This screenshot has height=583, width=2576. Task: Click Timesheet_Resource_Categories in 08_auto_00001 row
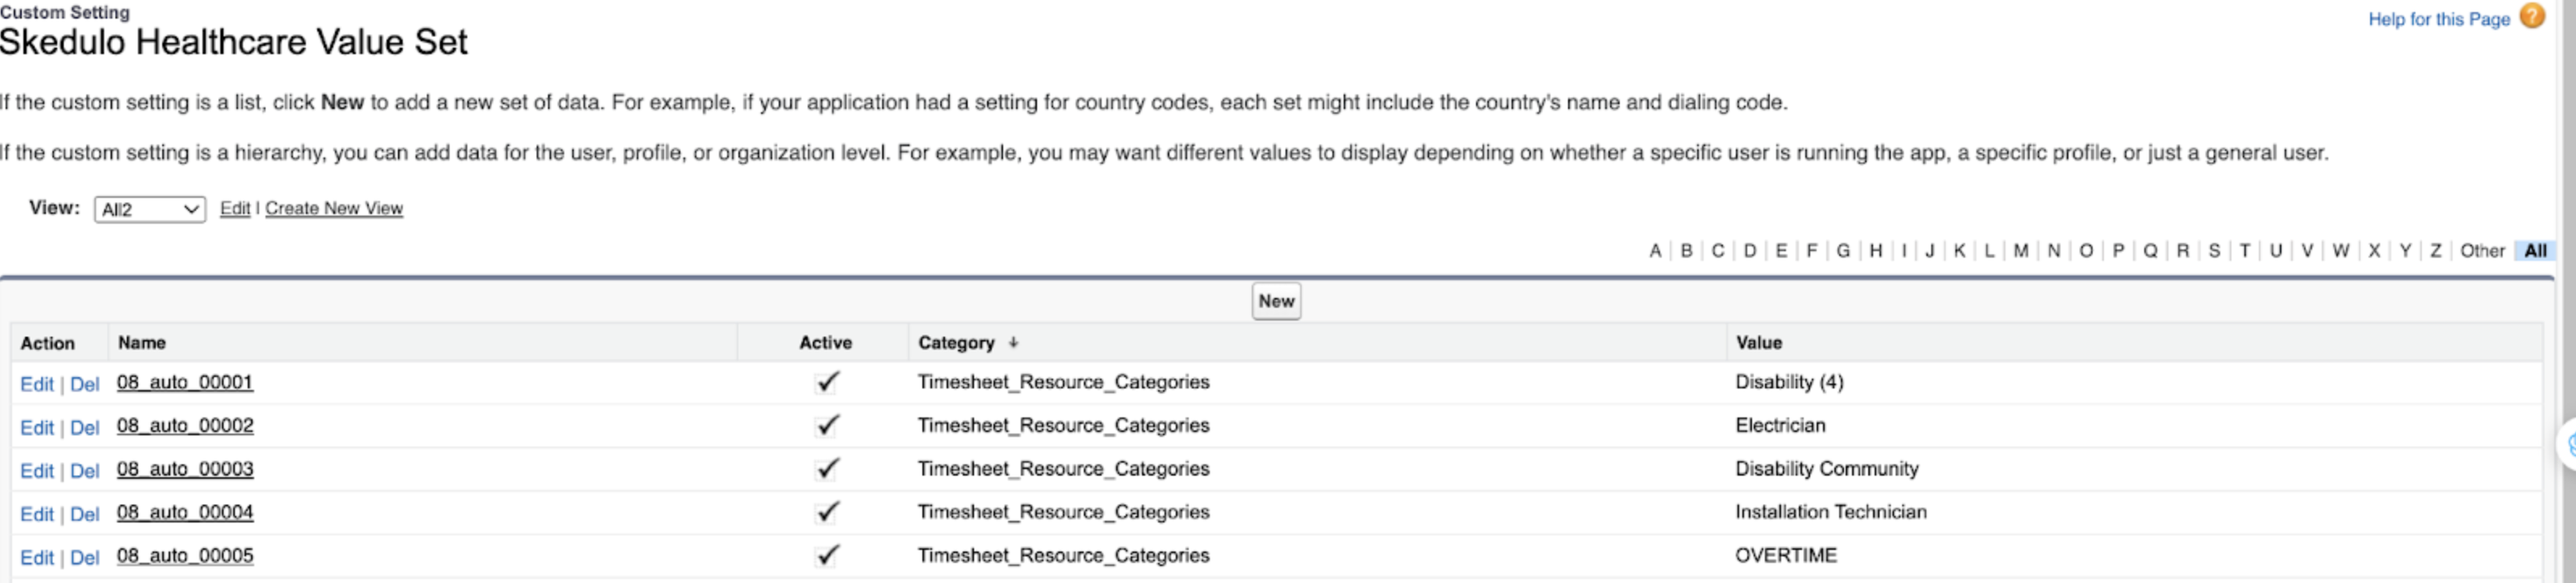tap(1064, 382)
